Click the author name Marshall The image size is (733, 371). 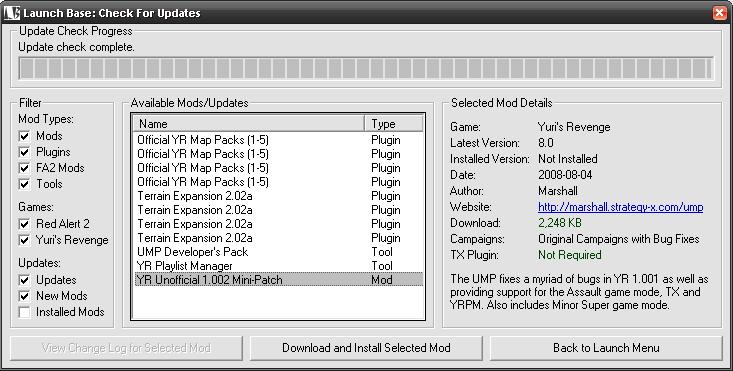[x=558, y=191]
